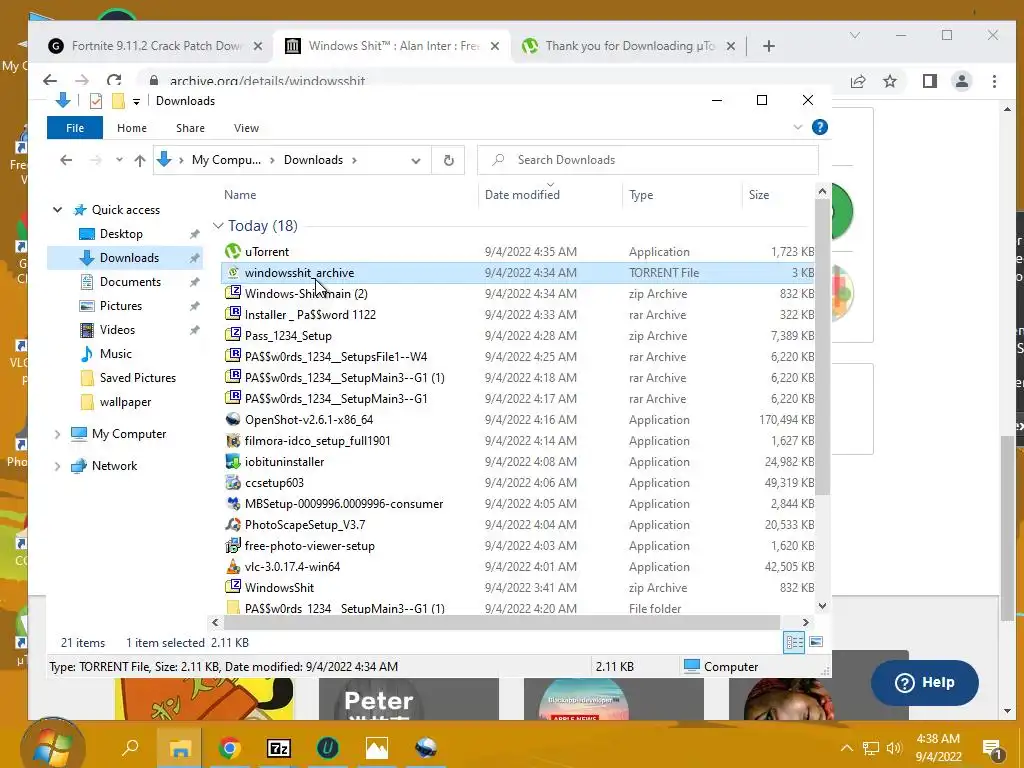The width and height of the screenshot is (1024, 768).
Task: Click the free-photo-viewer-setup icon
Action: pos(233,545)
